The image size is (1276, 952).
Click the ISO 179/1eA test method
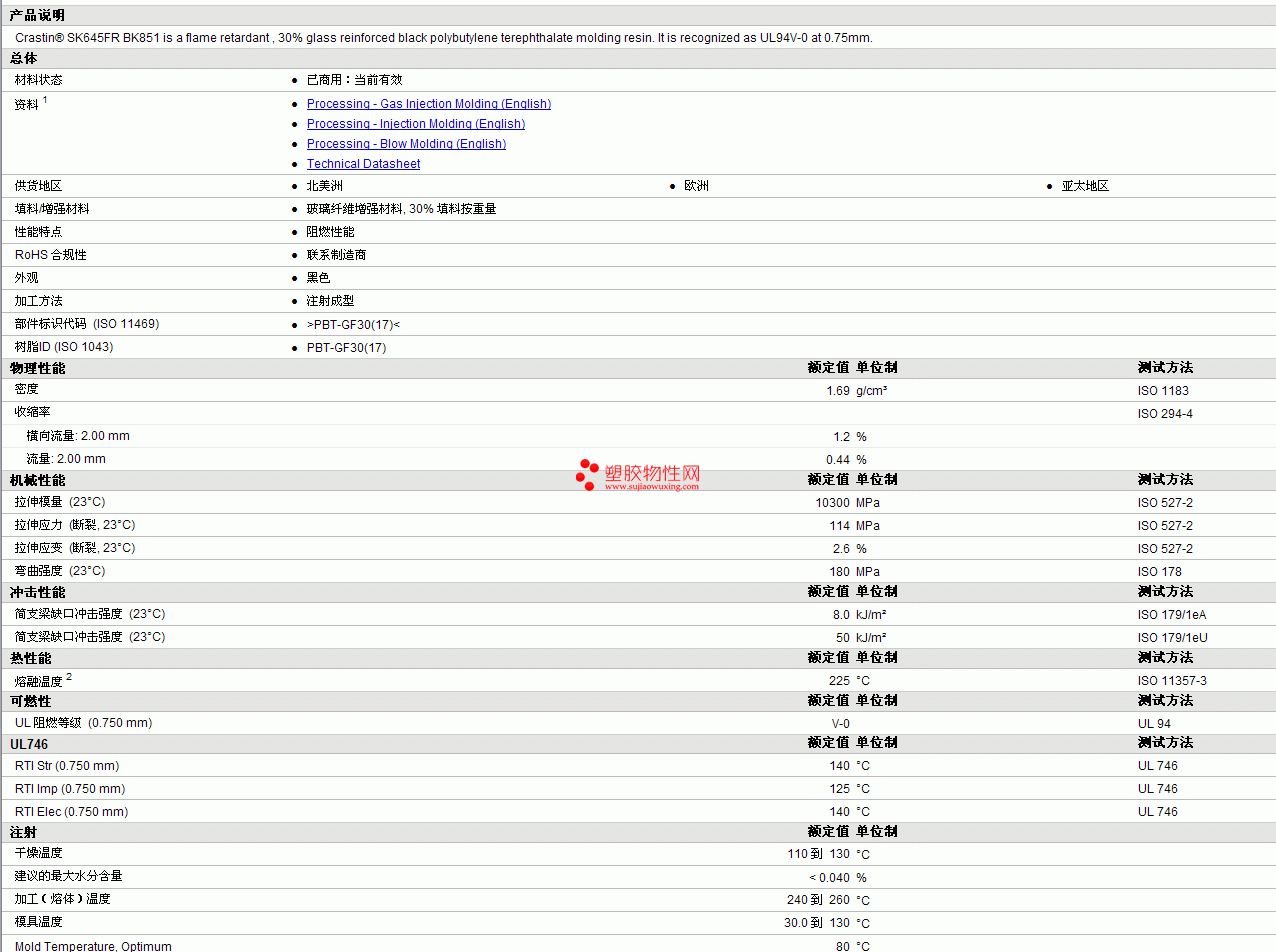(x=1172, y=615)
